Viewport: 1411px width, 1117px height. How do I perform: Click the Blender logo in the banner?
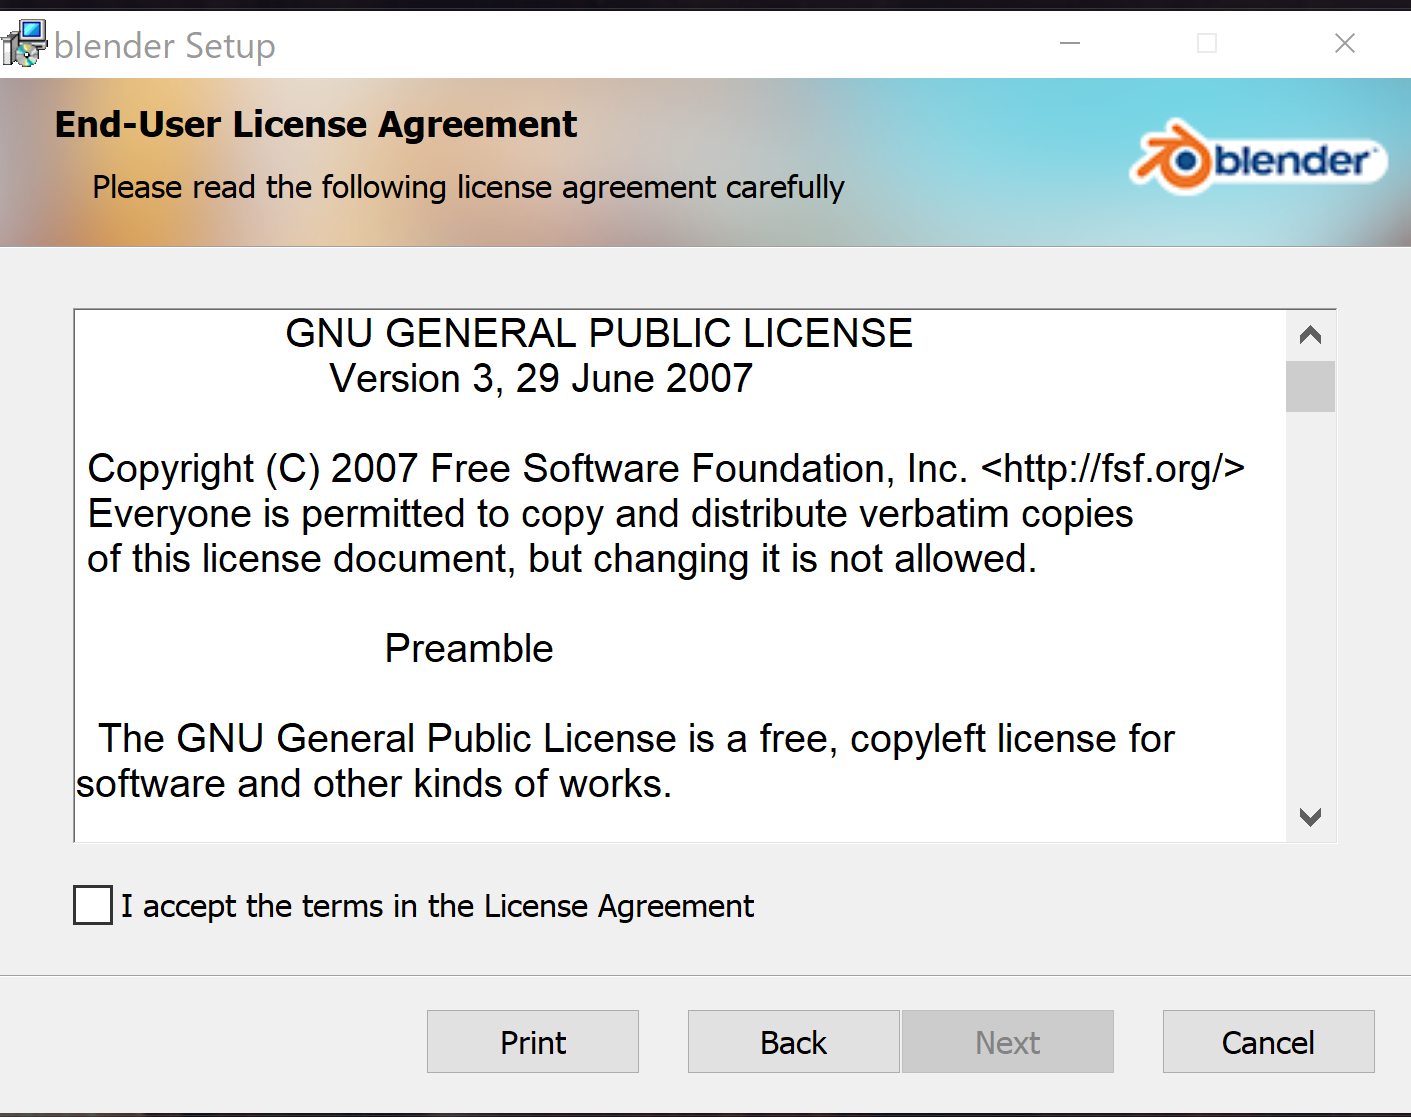point(1259,158)
